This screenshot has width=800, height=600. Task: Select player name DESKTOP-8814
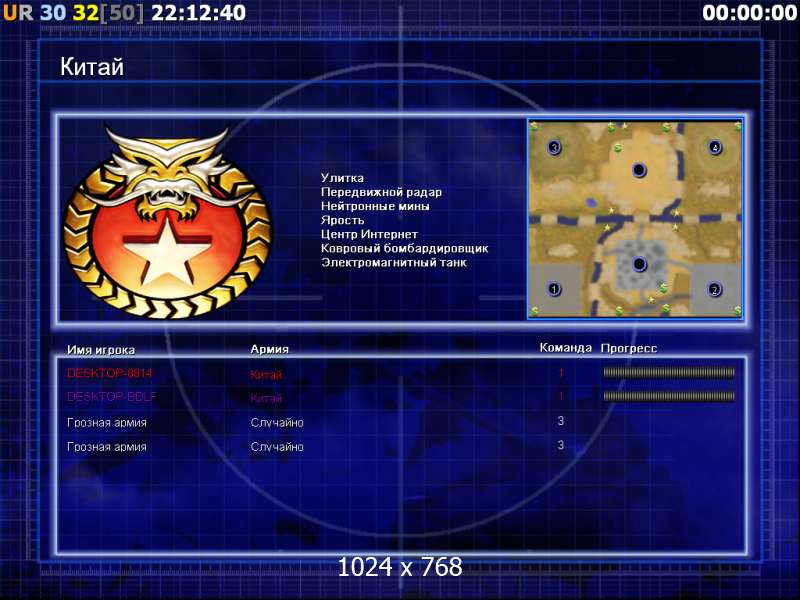[110, 373]
